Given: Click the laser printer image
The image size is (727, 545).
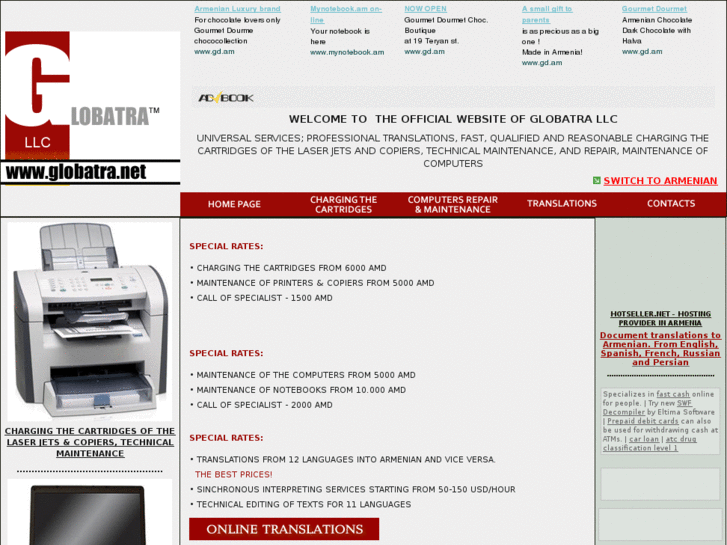Looking at the screenshot, I should point(89,321).
